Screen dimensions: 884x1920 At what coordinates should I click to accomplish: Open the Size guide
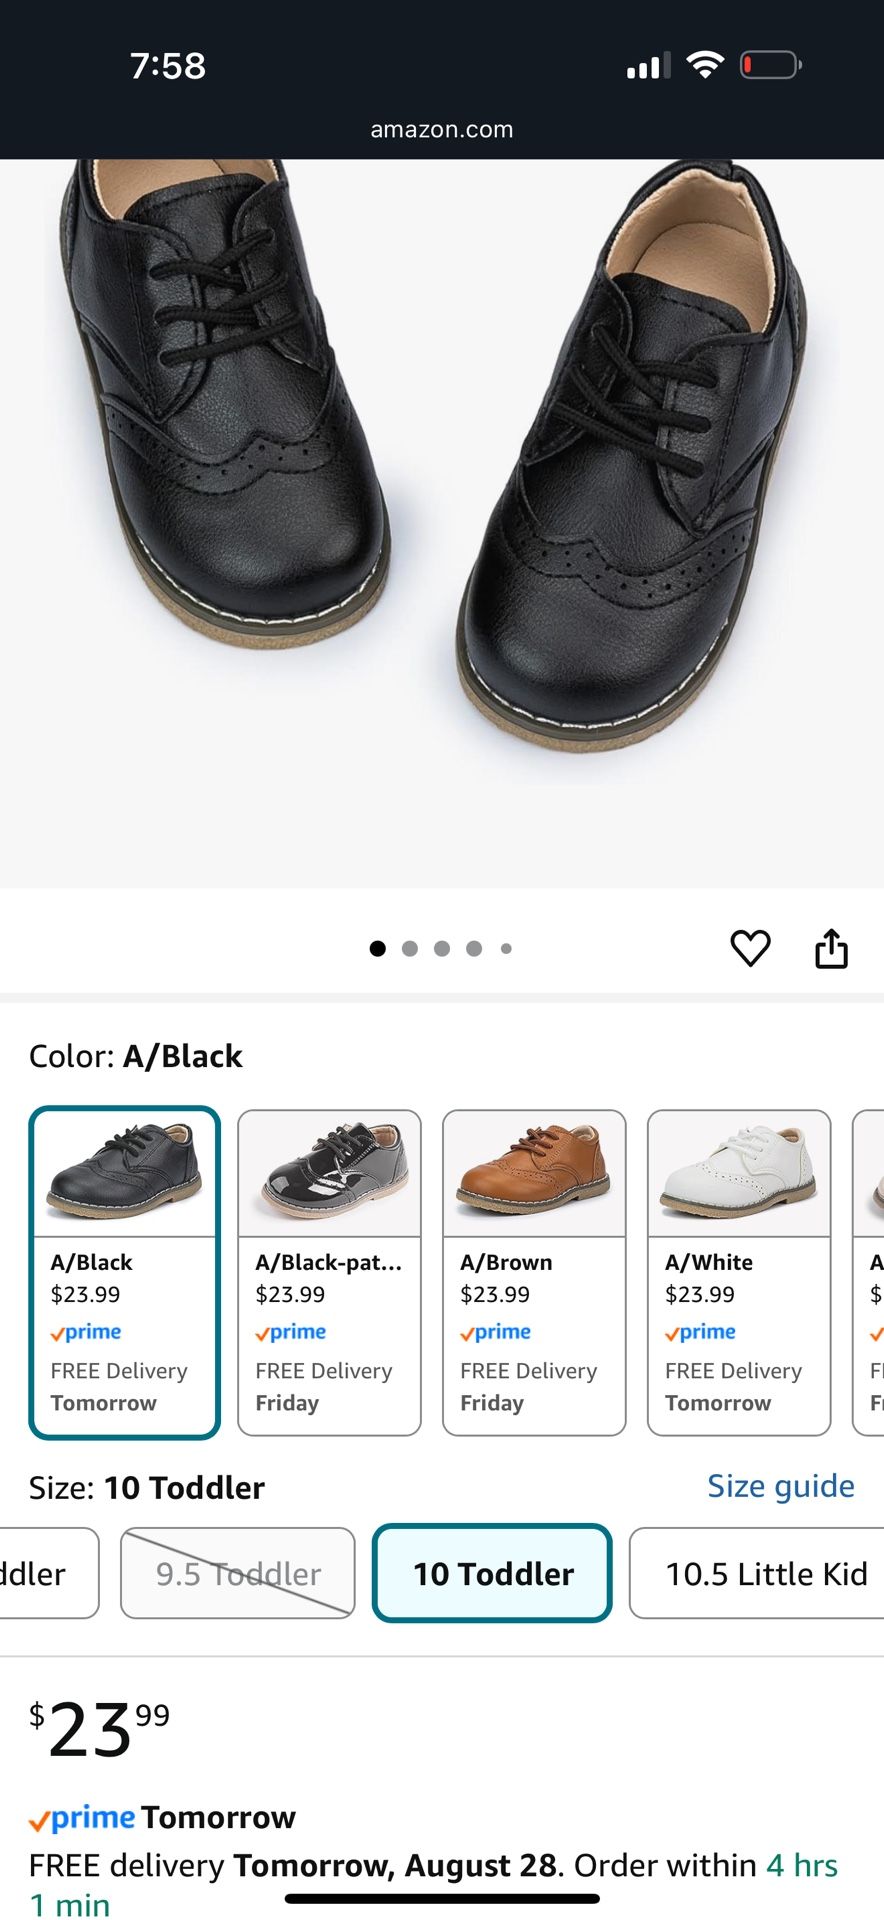(781, 1486)
